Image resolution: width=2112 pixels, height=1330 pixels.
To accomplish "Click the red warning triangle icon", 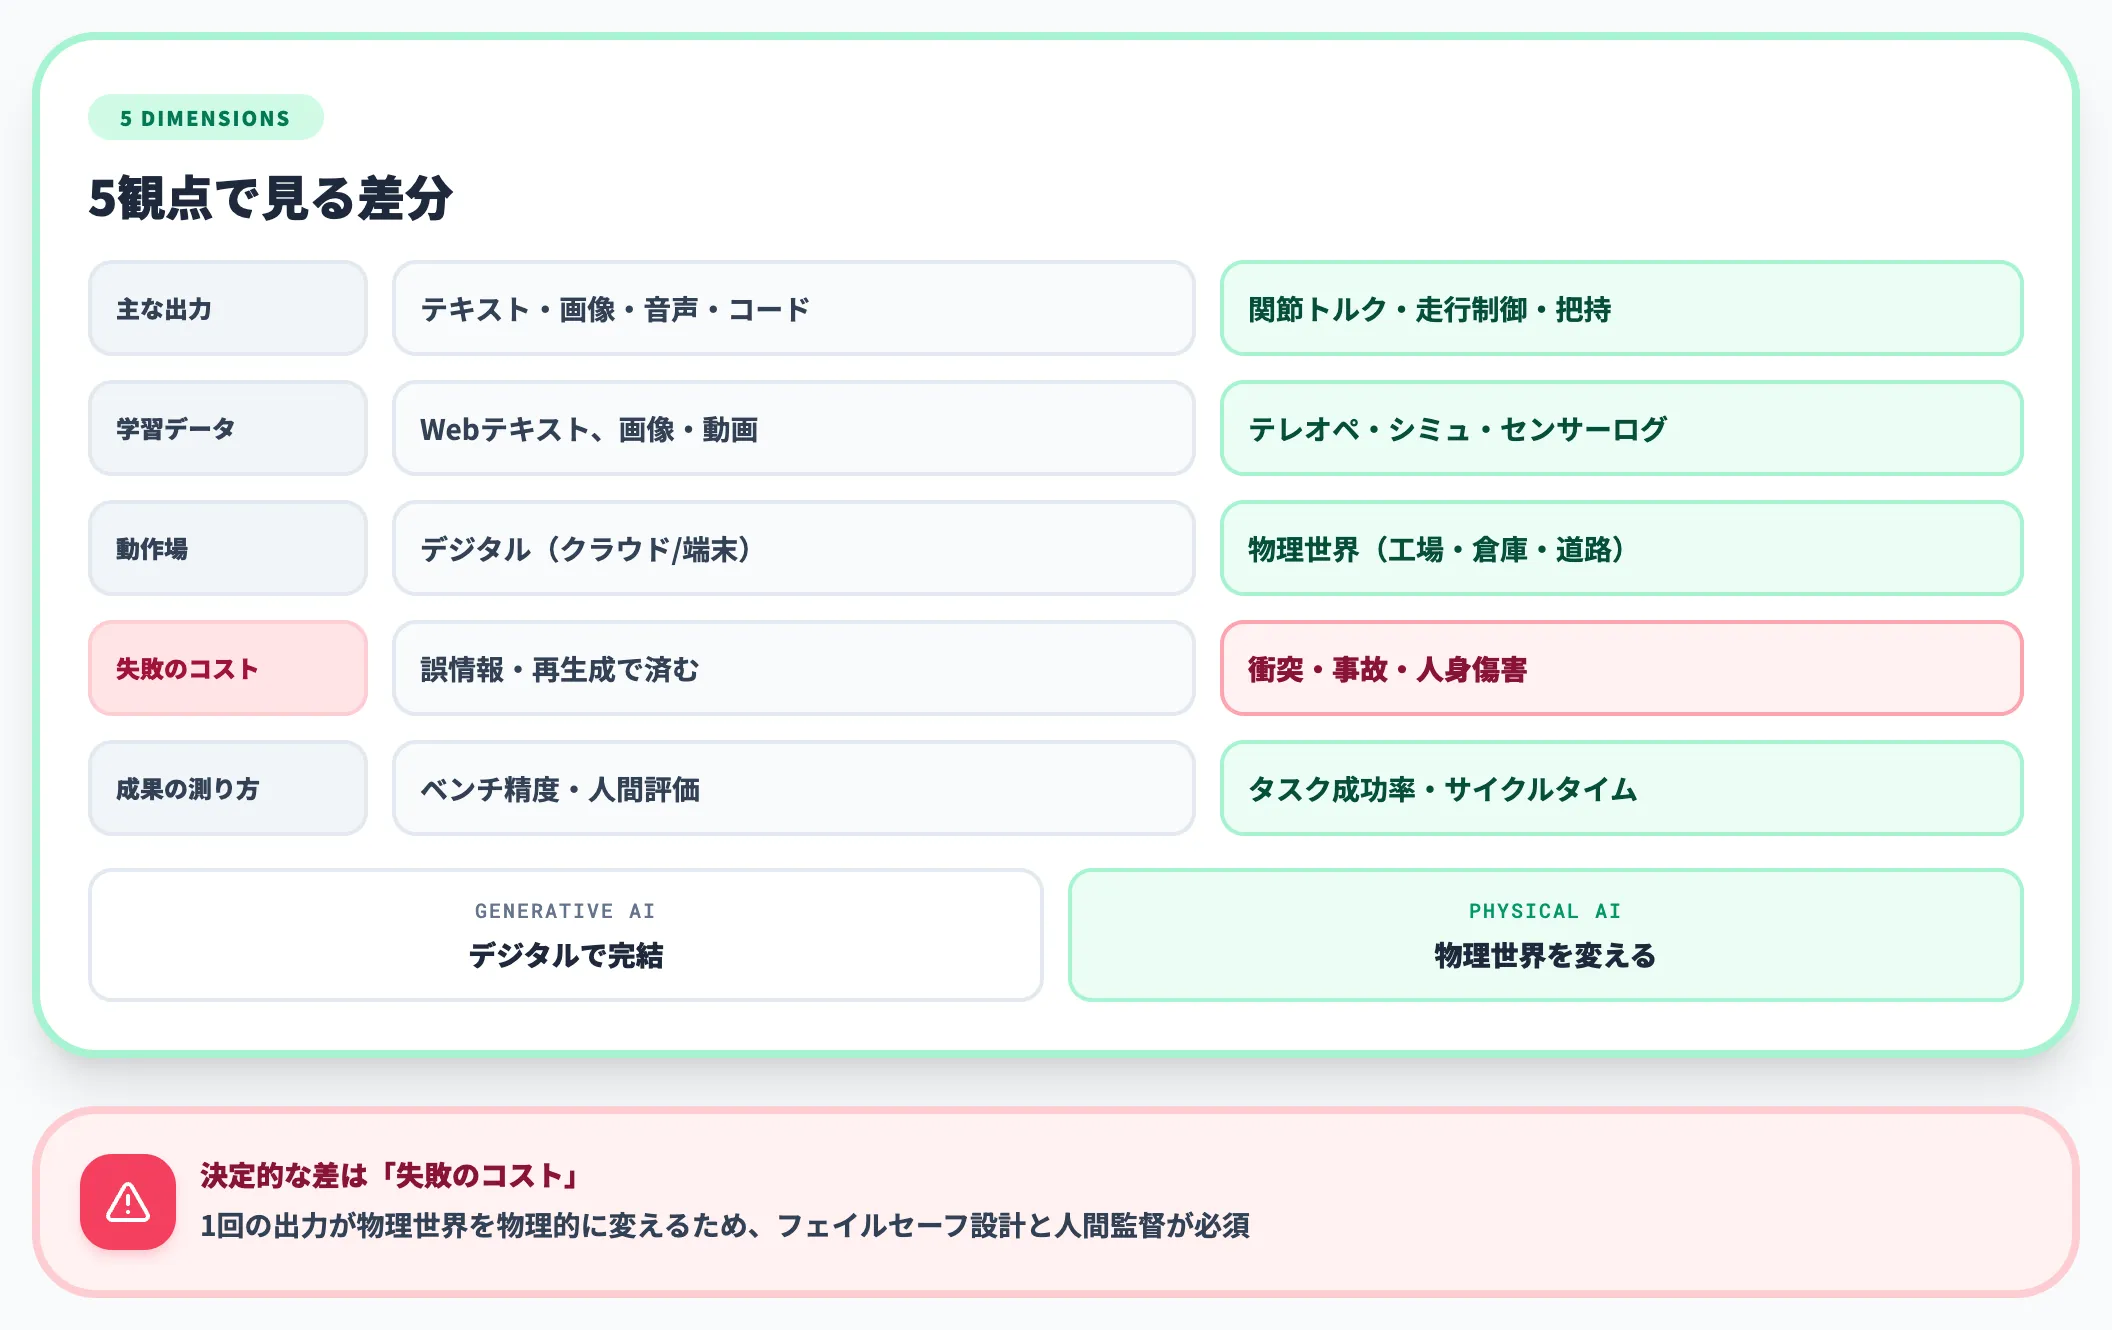I will tap(128, 1202).
